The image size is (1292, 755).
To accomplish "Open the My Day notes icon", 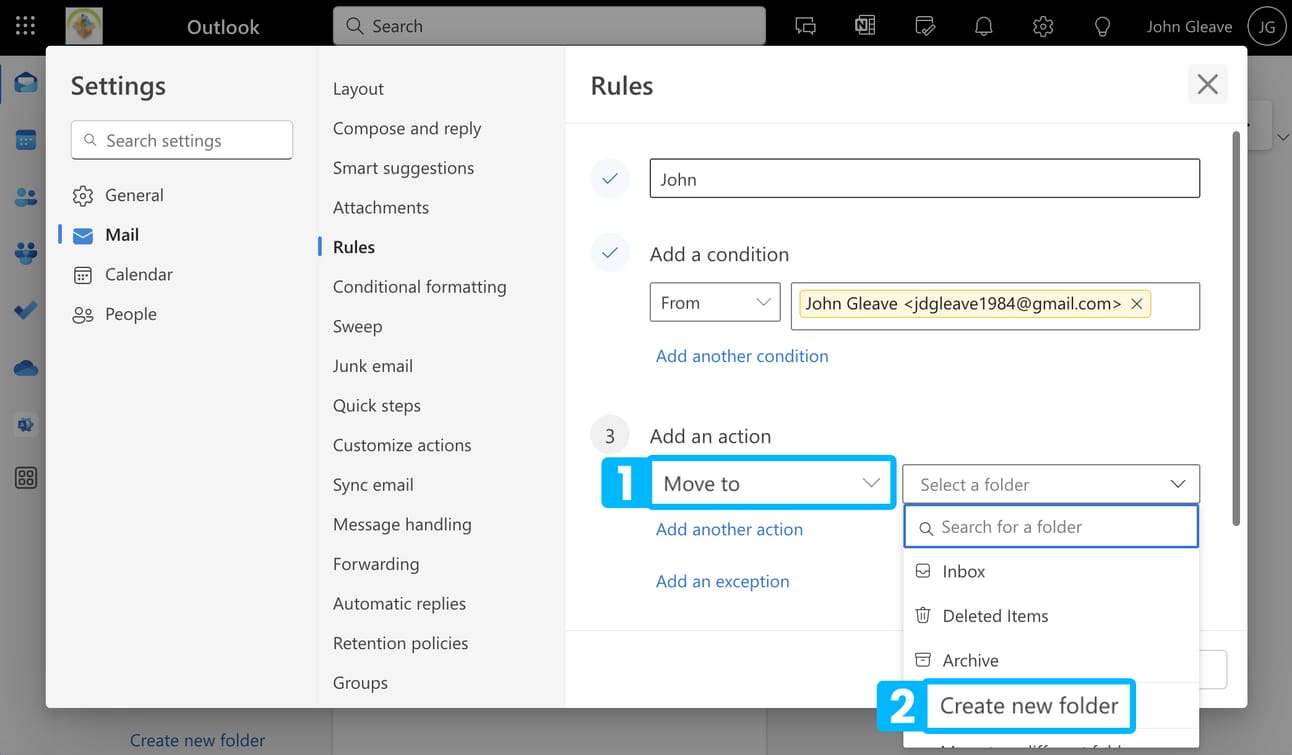I will [925, 27].
